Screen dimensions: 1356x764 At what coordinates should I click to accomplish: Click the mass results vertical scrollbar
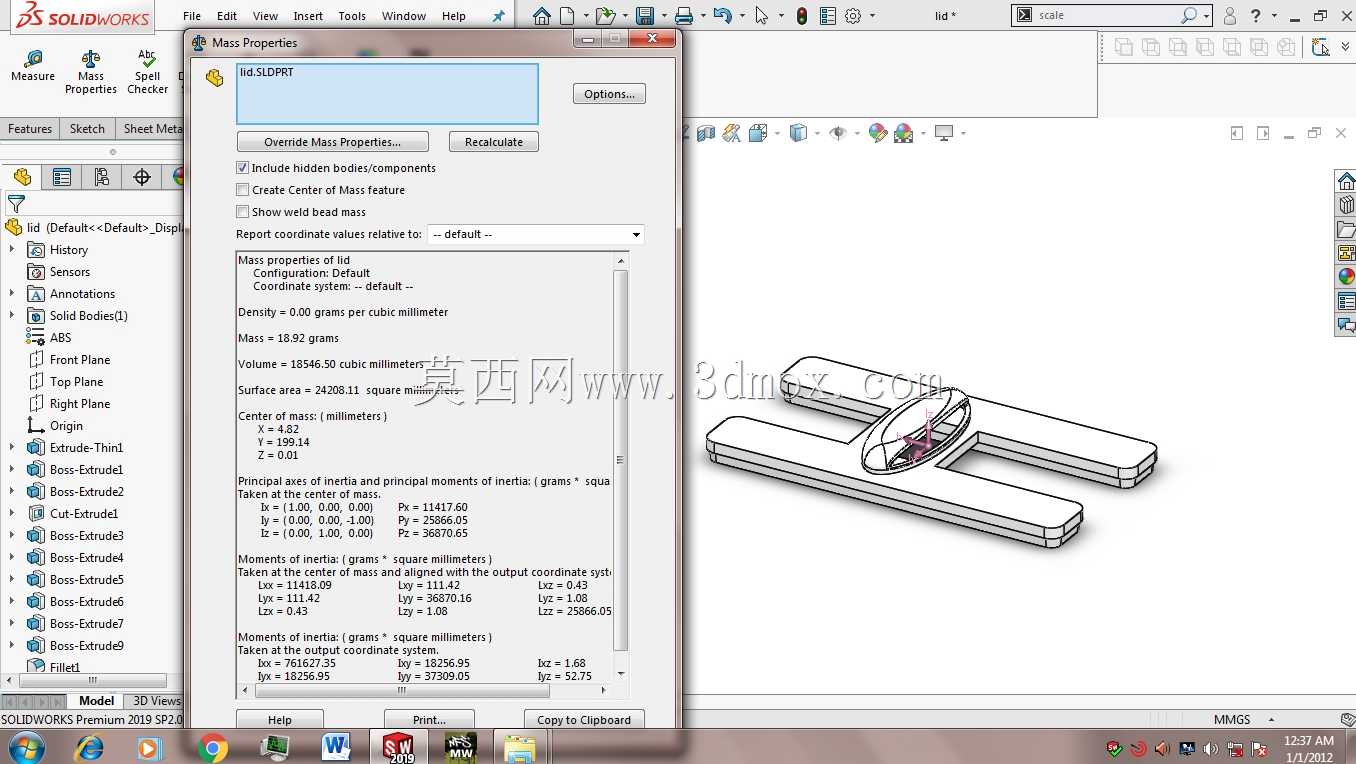point(620,461)
